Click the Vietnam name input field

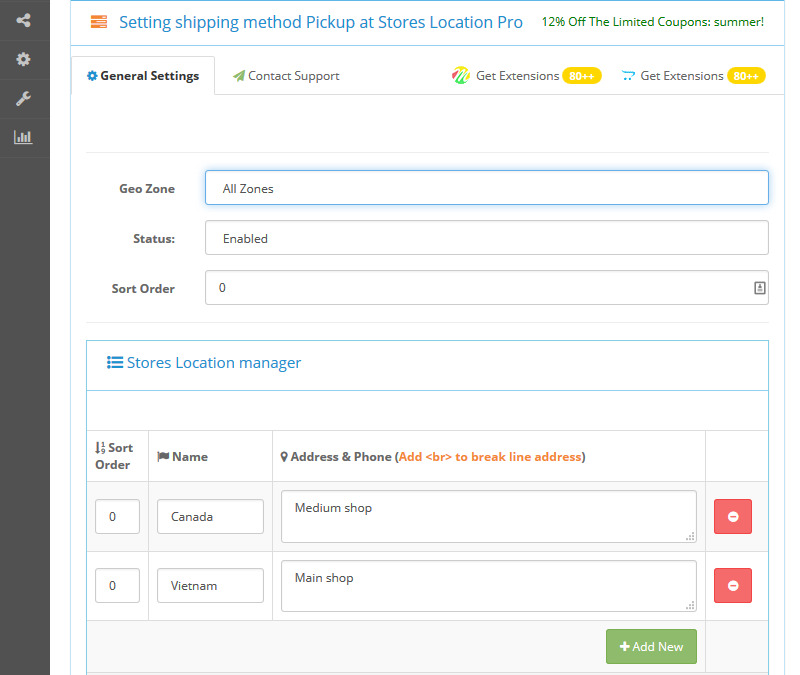(x=210, y=585)
